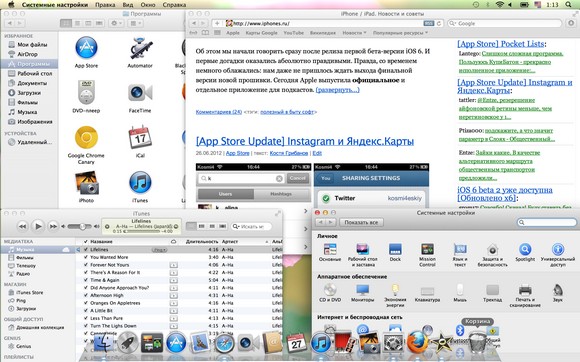Click iTunes track progress bar
The image size is (580, 362).
coord(142,231)
